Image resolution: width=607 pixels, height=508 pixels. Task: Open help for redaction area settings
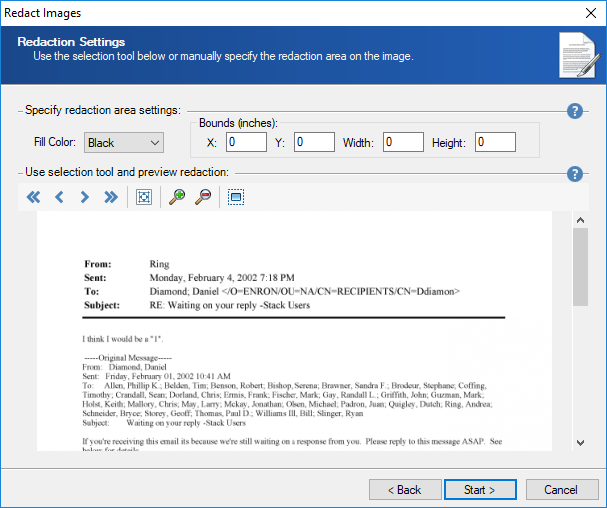coord(575,111)
